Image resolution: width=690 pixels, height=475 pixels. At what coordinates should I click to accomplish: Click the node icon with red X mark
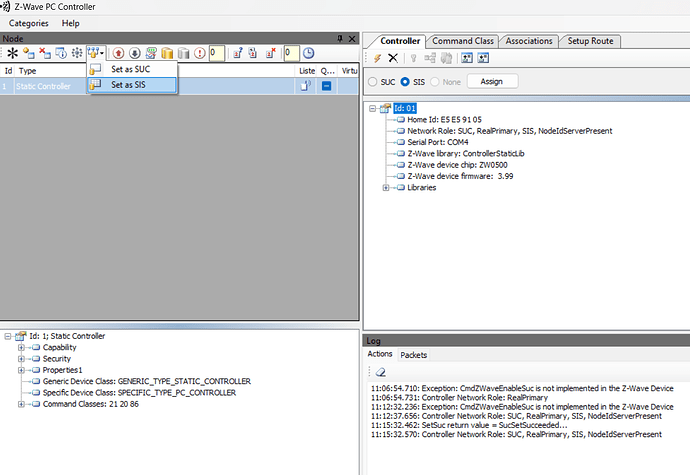[271, 53]
